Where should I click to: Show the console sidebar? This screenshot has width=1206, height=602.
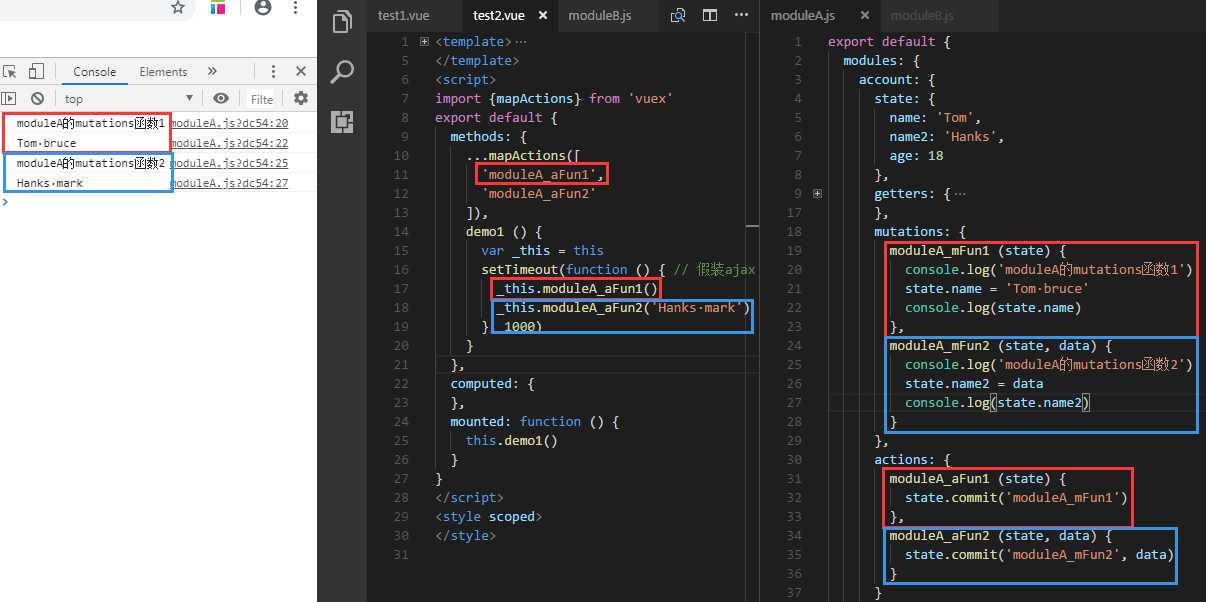coord(9,99)
